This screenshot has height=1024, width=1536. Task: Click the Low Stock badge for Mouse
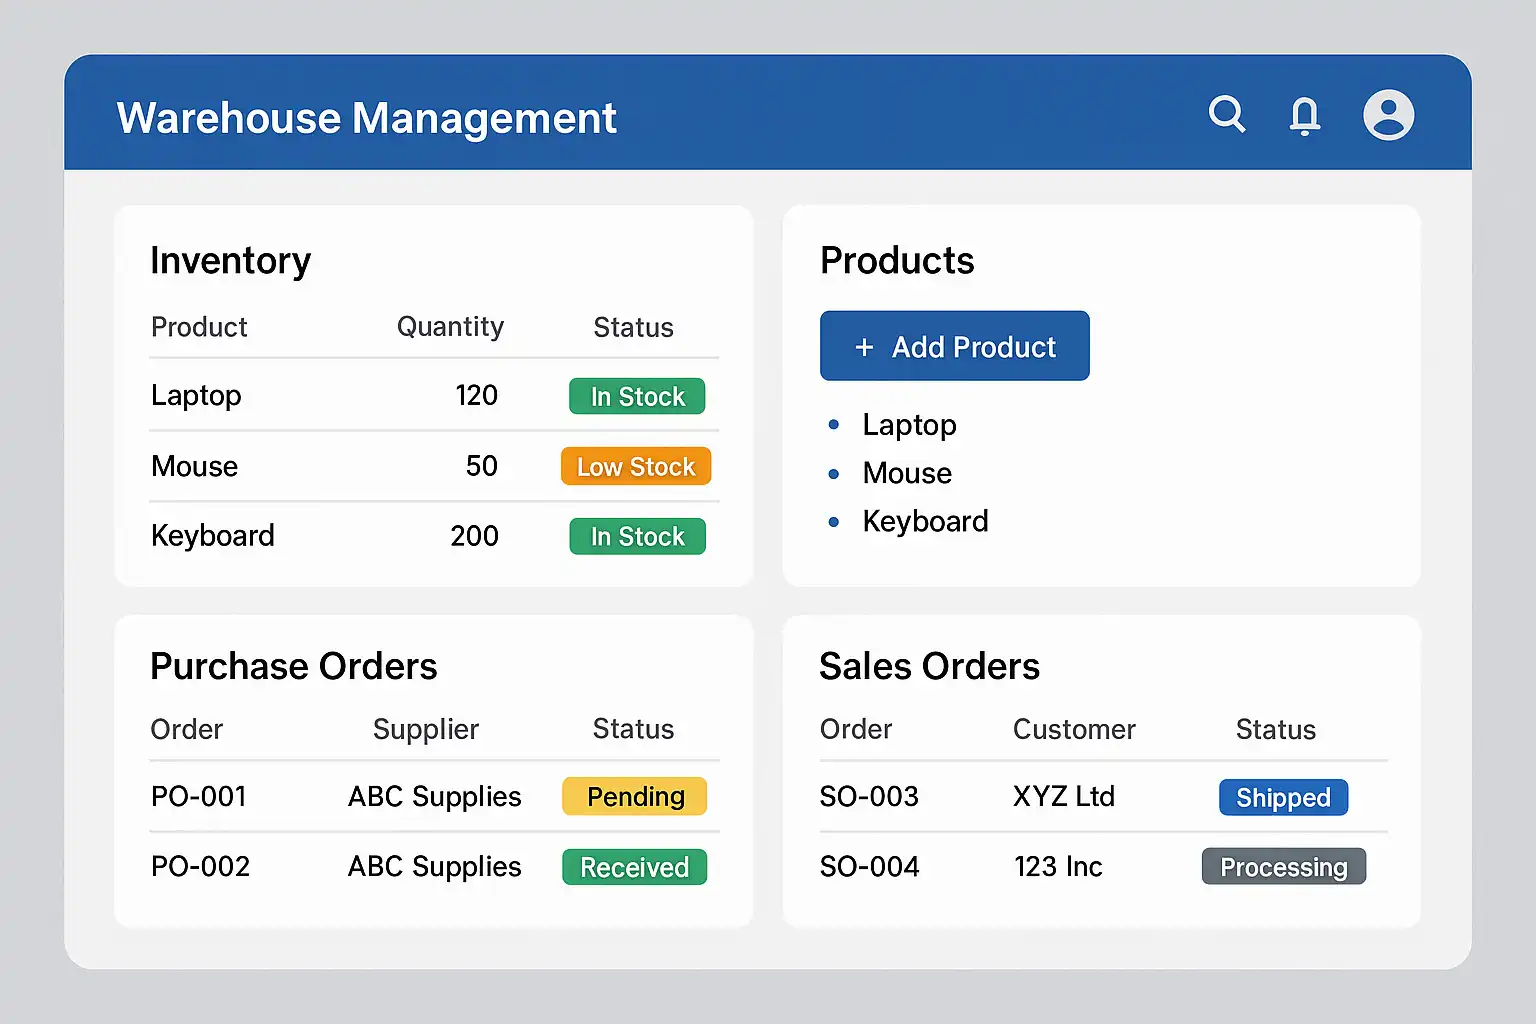[636, 467]
